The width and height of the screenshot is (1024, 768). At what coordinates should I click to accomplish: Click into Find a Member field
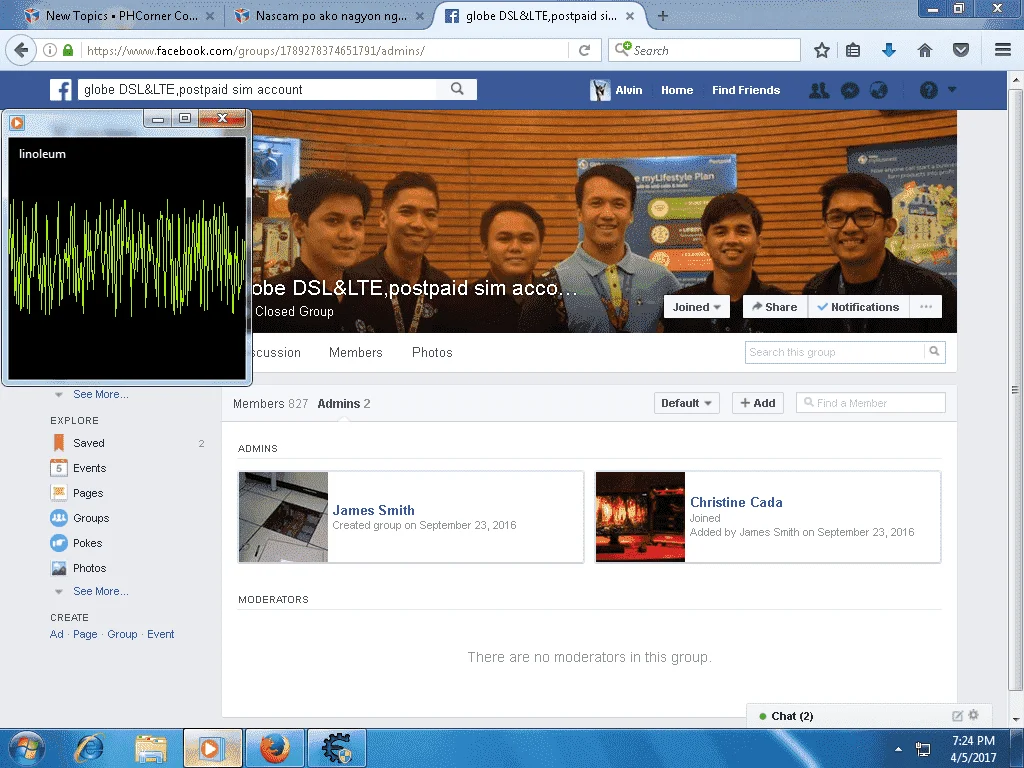[871, 403]
